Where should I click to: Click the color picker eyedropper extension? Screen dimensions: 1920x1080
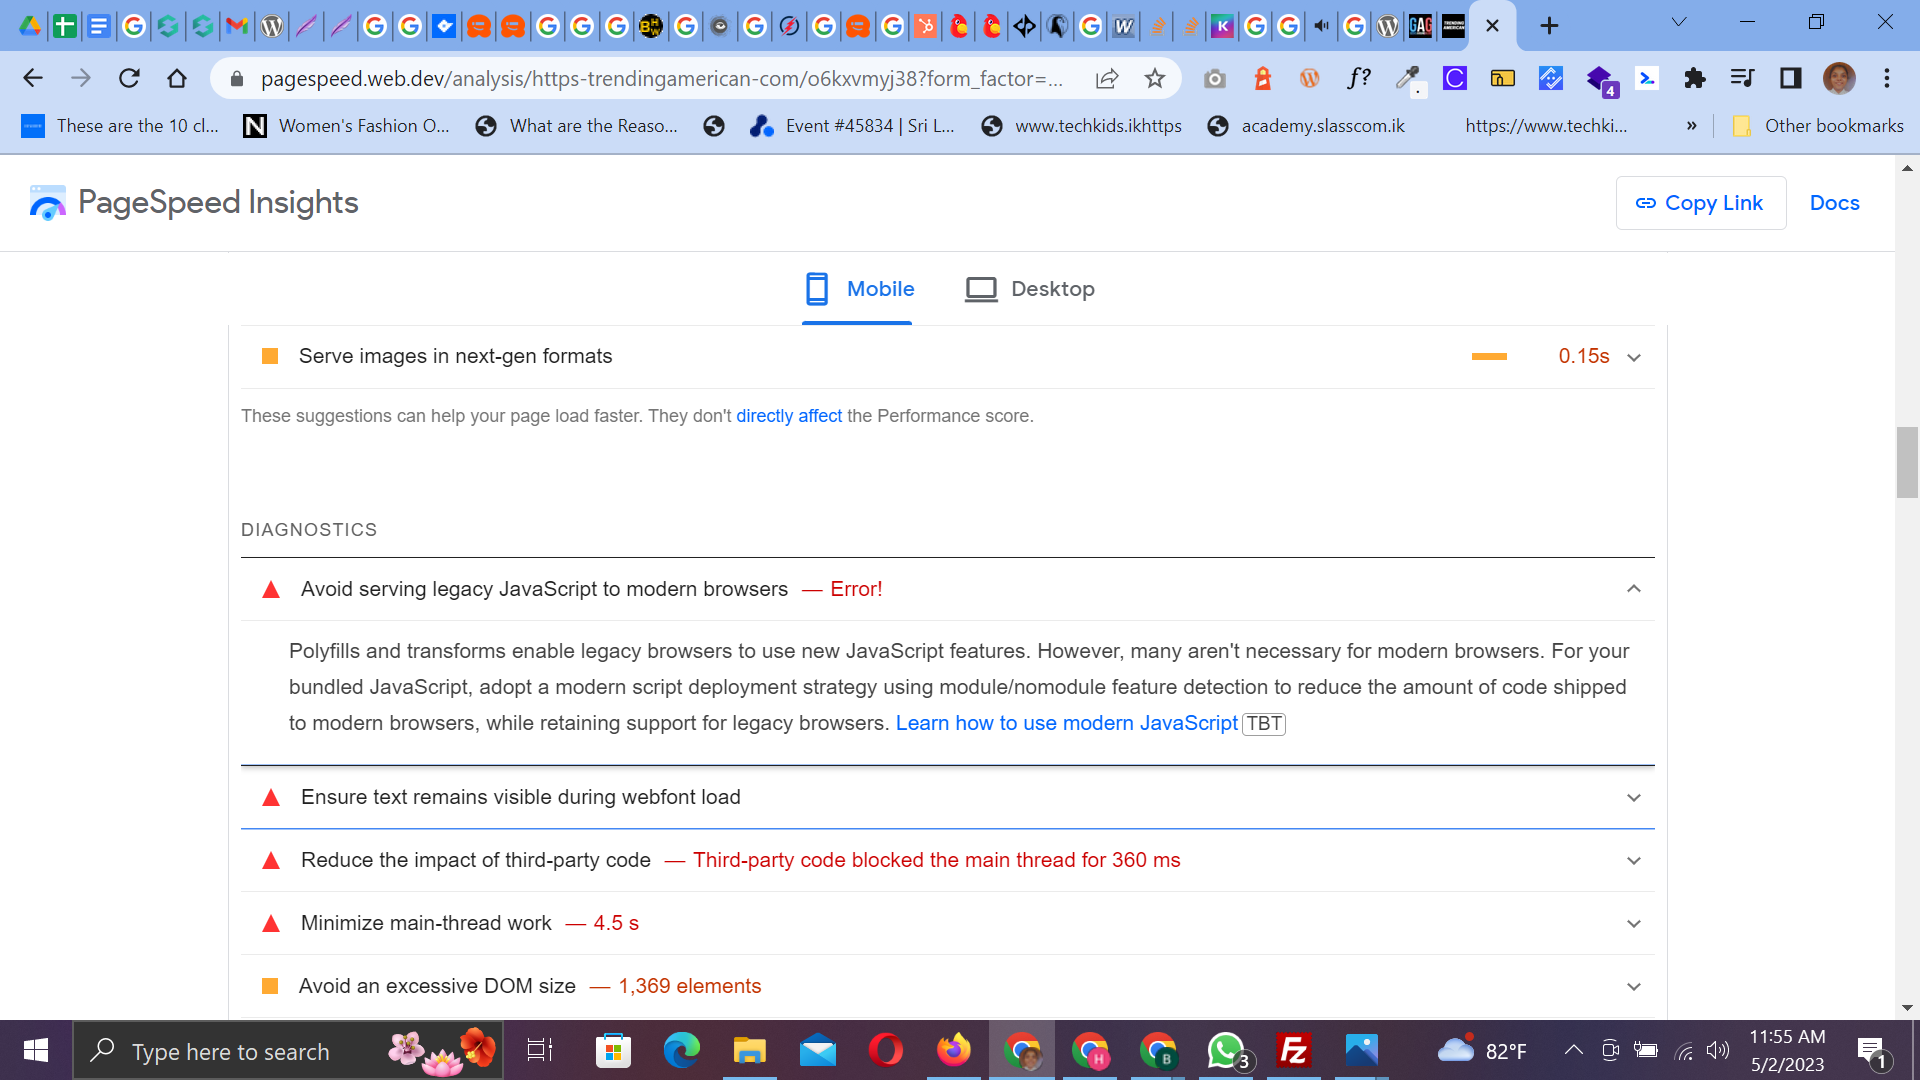coord(1408,78)
